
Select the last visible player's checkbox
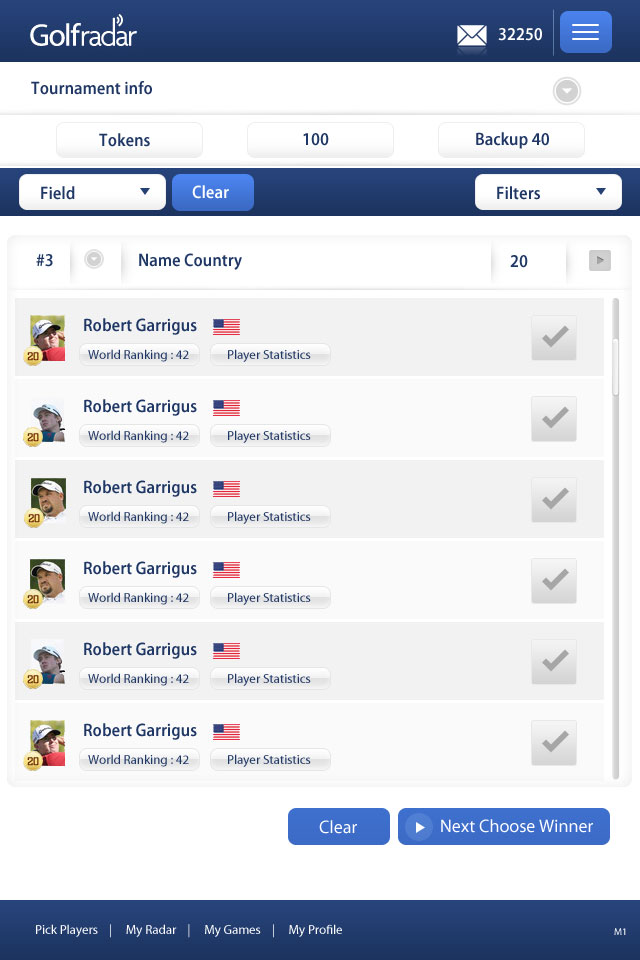[x=554, y=742]
